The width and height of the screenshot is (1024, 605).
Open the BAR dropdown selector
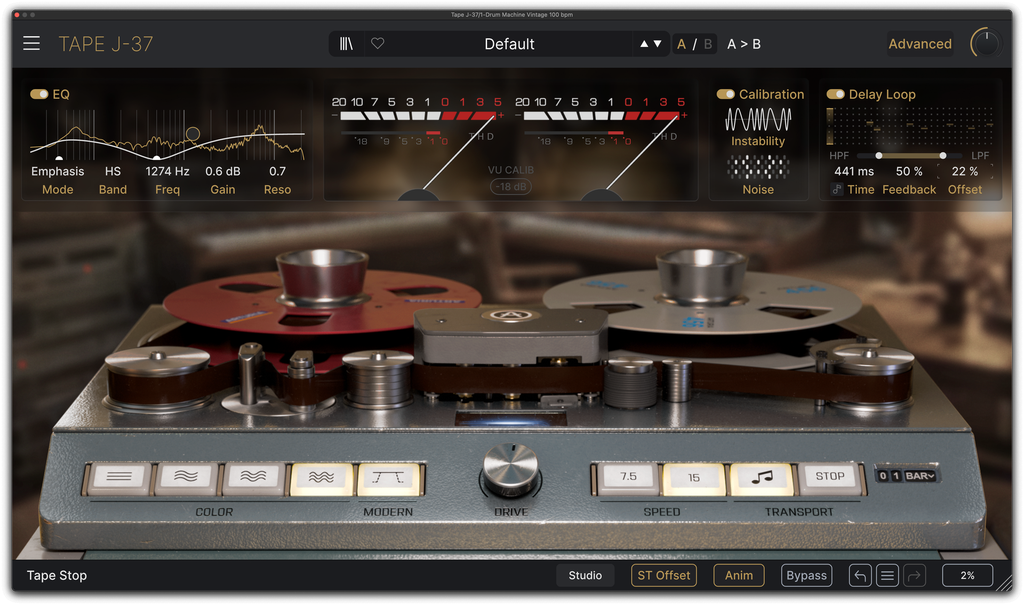(920, 476)
